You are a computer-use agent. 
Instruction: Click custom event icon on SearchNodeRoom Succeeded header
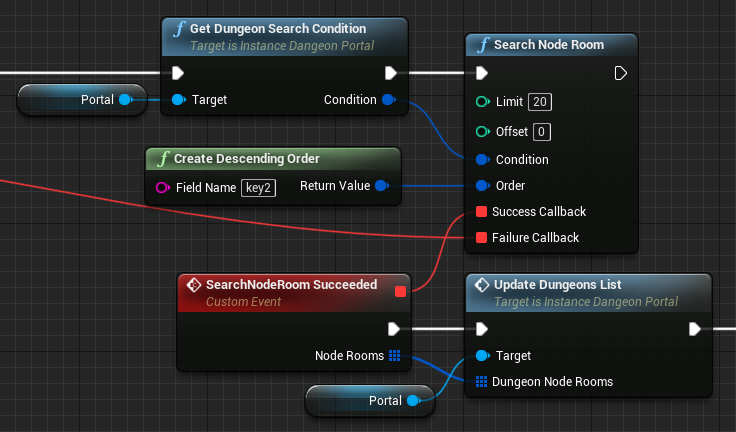[194, 285]
